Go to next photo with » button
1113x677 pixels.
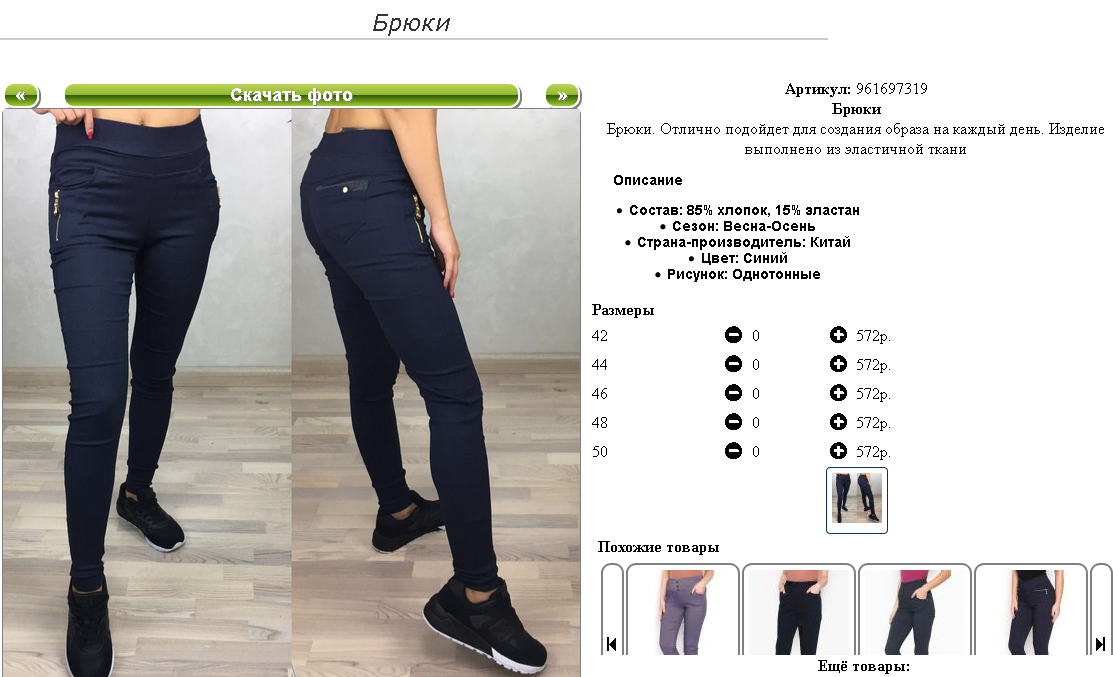click(x=562, y=95)
